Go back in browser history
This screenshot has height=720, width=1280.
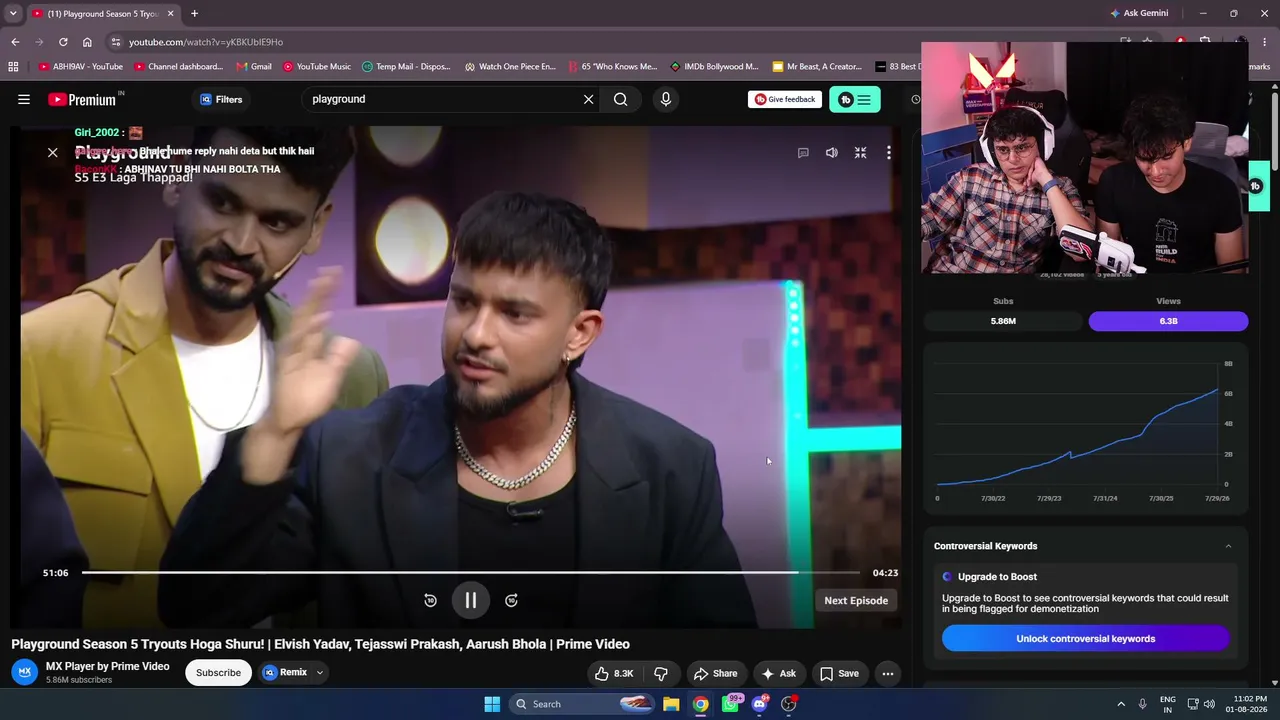pyautogui.click(x=15, y=42)
